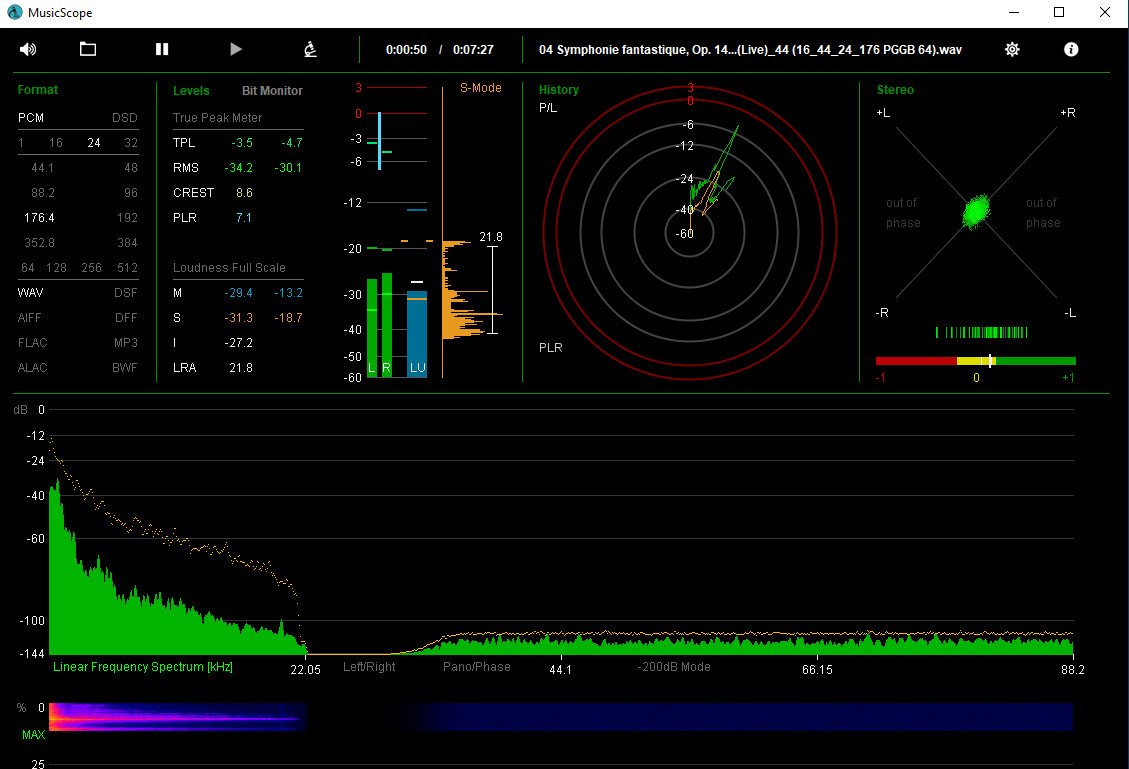
Task: Click the MusicScope app logo in title bar
Action: coord(14,12)
